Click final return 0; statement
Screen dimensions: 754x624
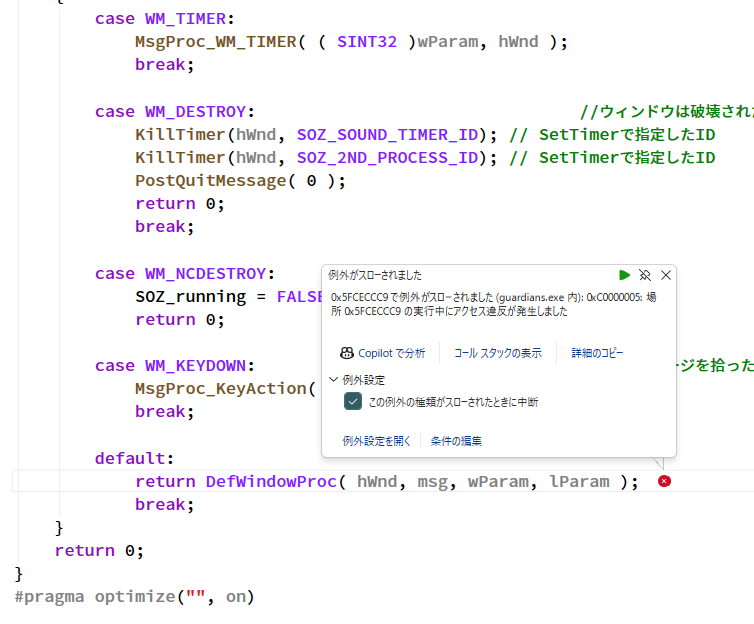[x=99, y=550]
